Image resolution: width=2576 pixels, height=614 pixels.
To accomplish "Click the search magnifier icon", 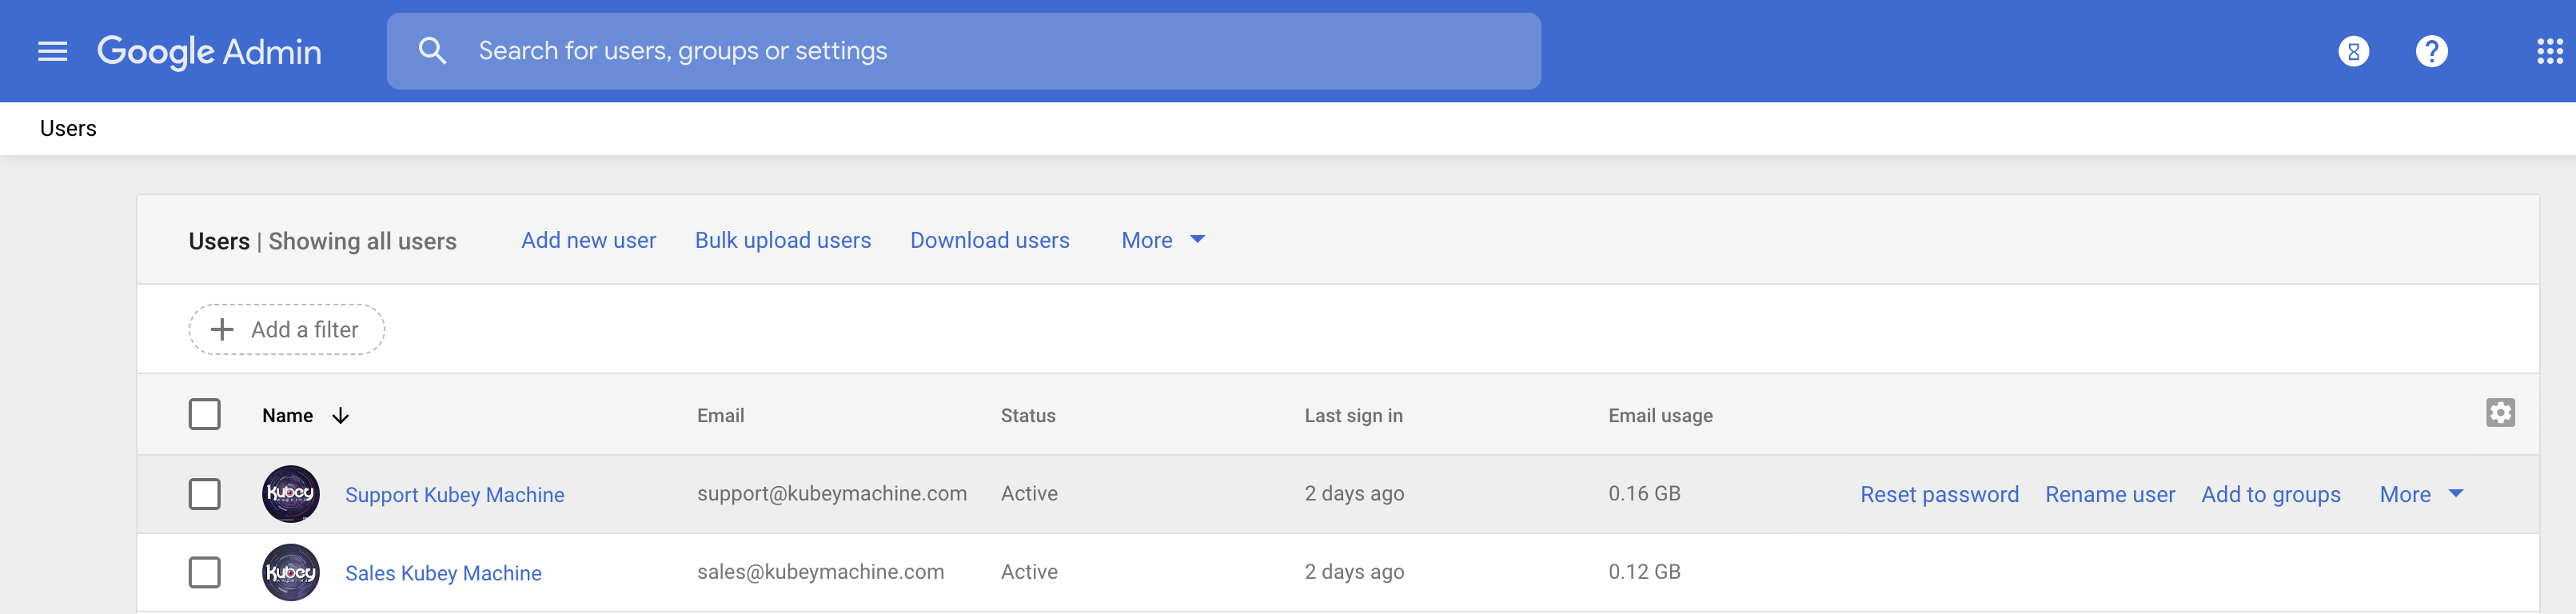I will [432, 51].
